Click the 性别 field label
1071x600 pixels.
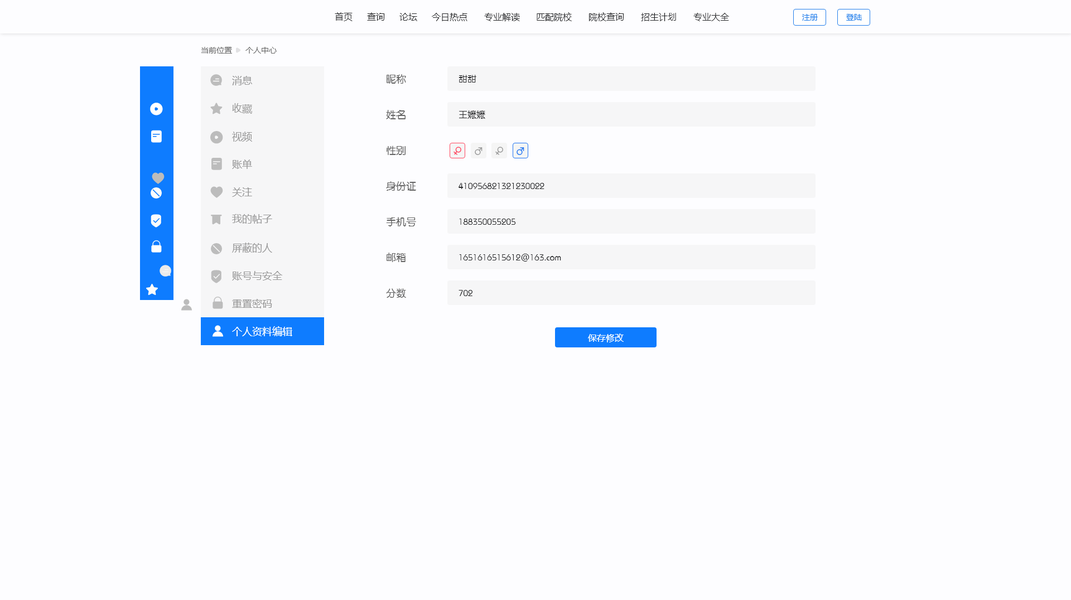tap(396, 150)
